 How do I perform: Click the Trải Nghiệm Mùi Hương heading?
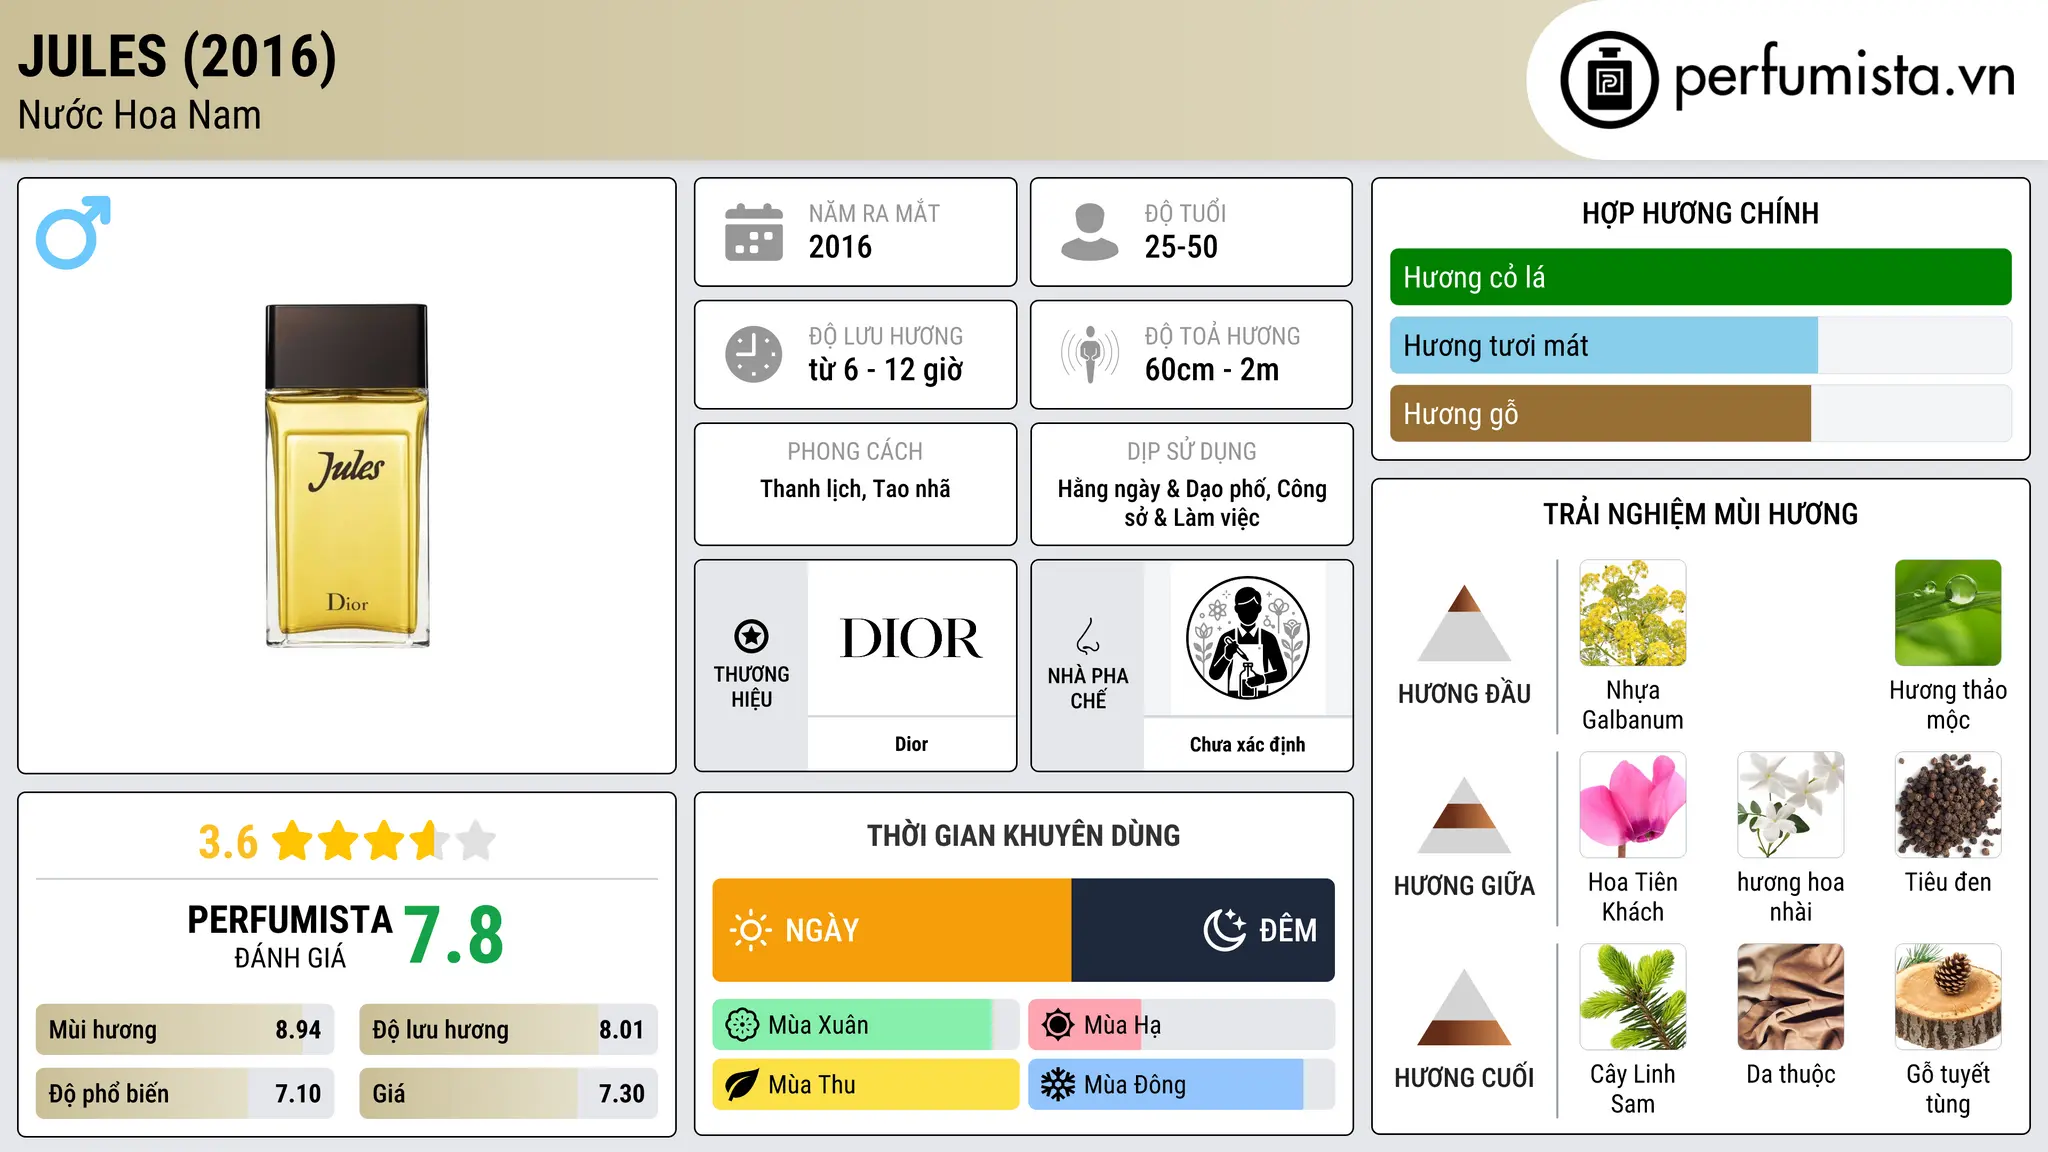[x=1700, y=514]
